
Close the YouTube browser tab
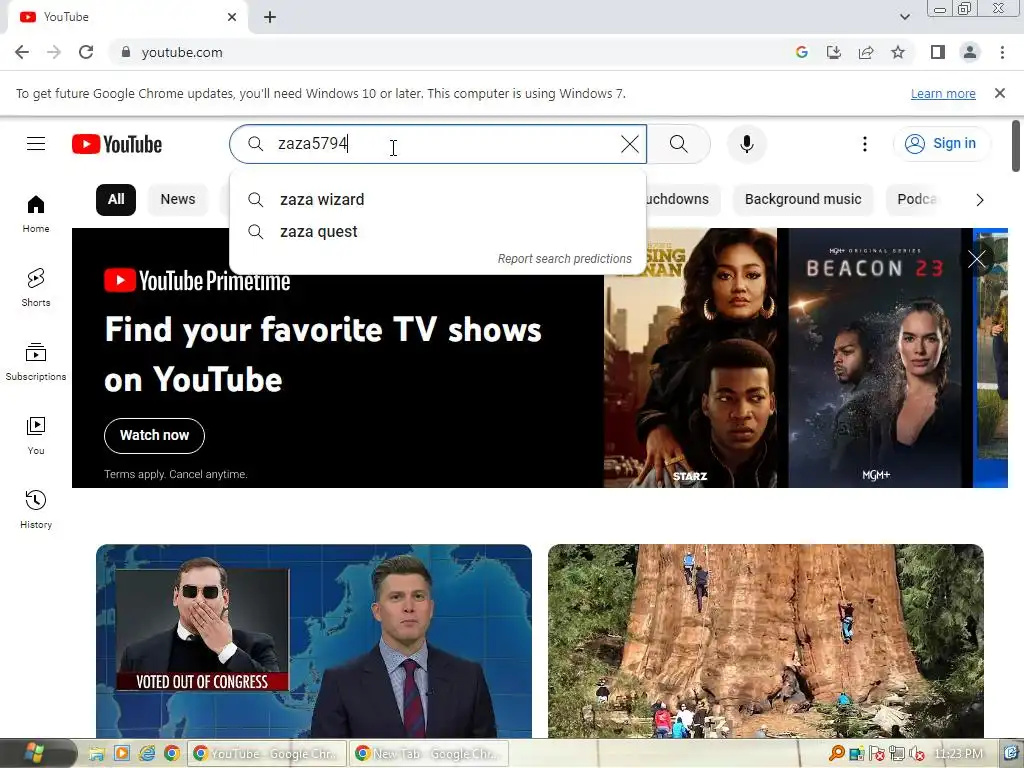(232, 17)
